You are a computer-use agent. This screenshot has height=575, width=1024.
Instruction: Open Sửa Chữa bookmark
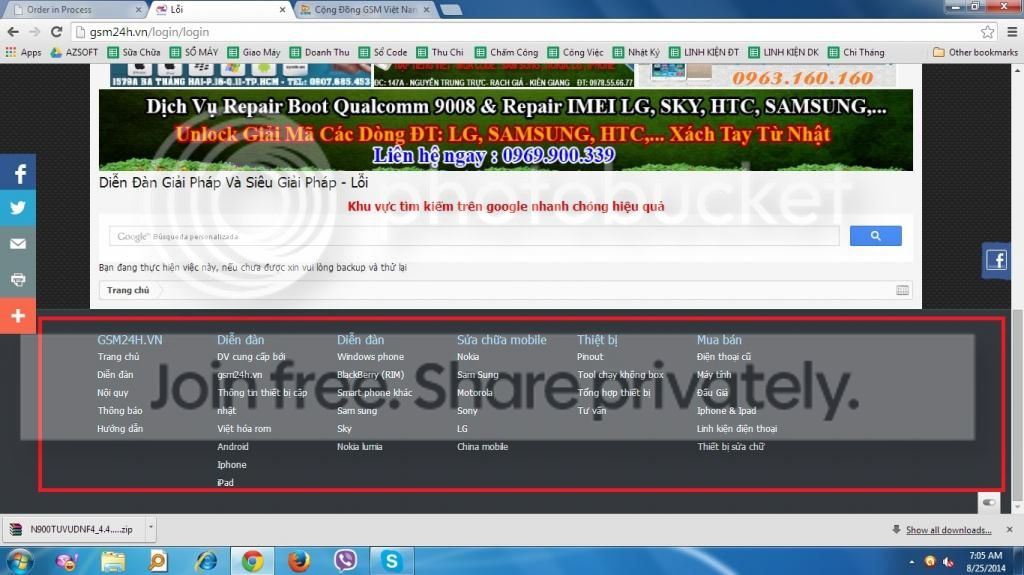[134, 52]
